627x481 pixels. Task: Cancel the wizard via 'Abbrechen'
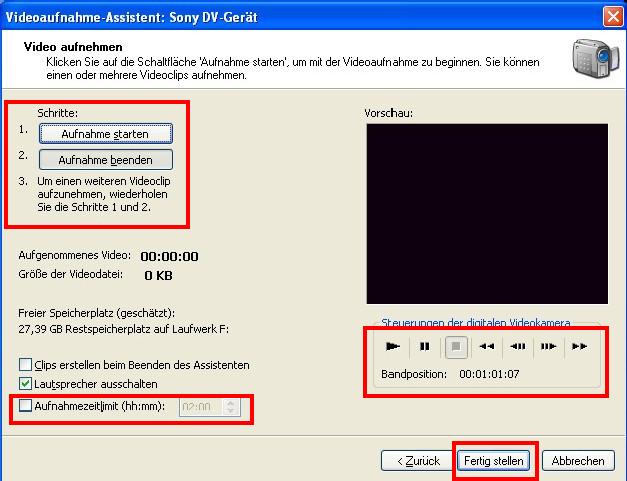click(x=577, y=461)
